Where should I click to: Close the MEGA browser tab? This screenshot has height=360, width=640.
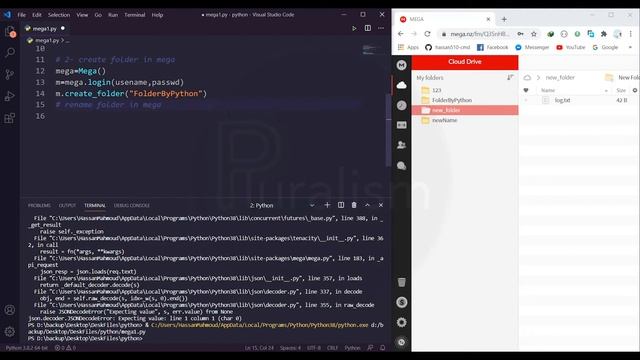[488, 19]
